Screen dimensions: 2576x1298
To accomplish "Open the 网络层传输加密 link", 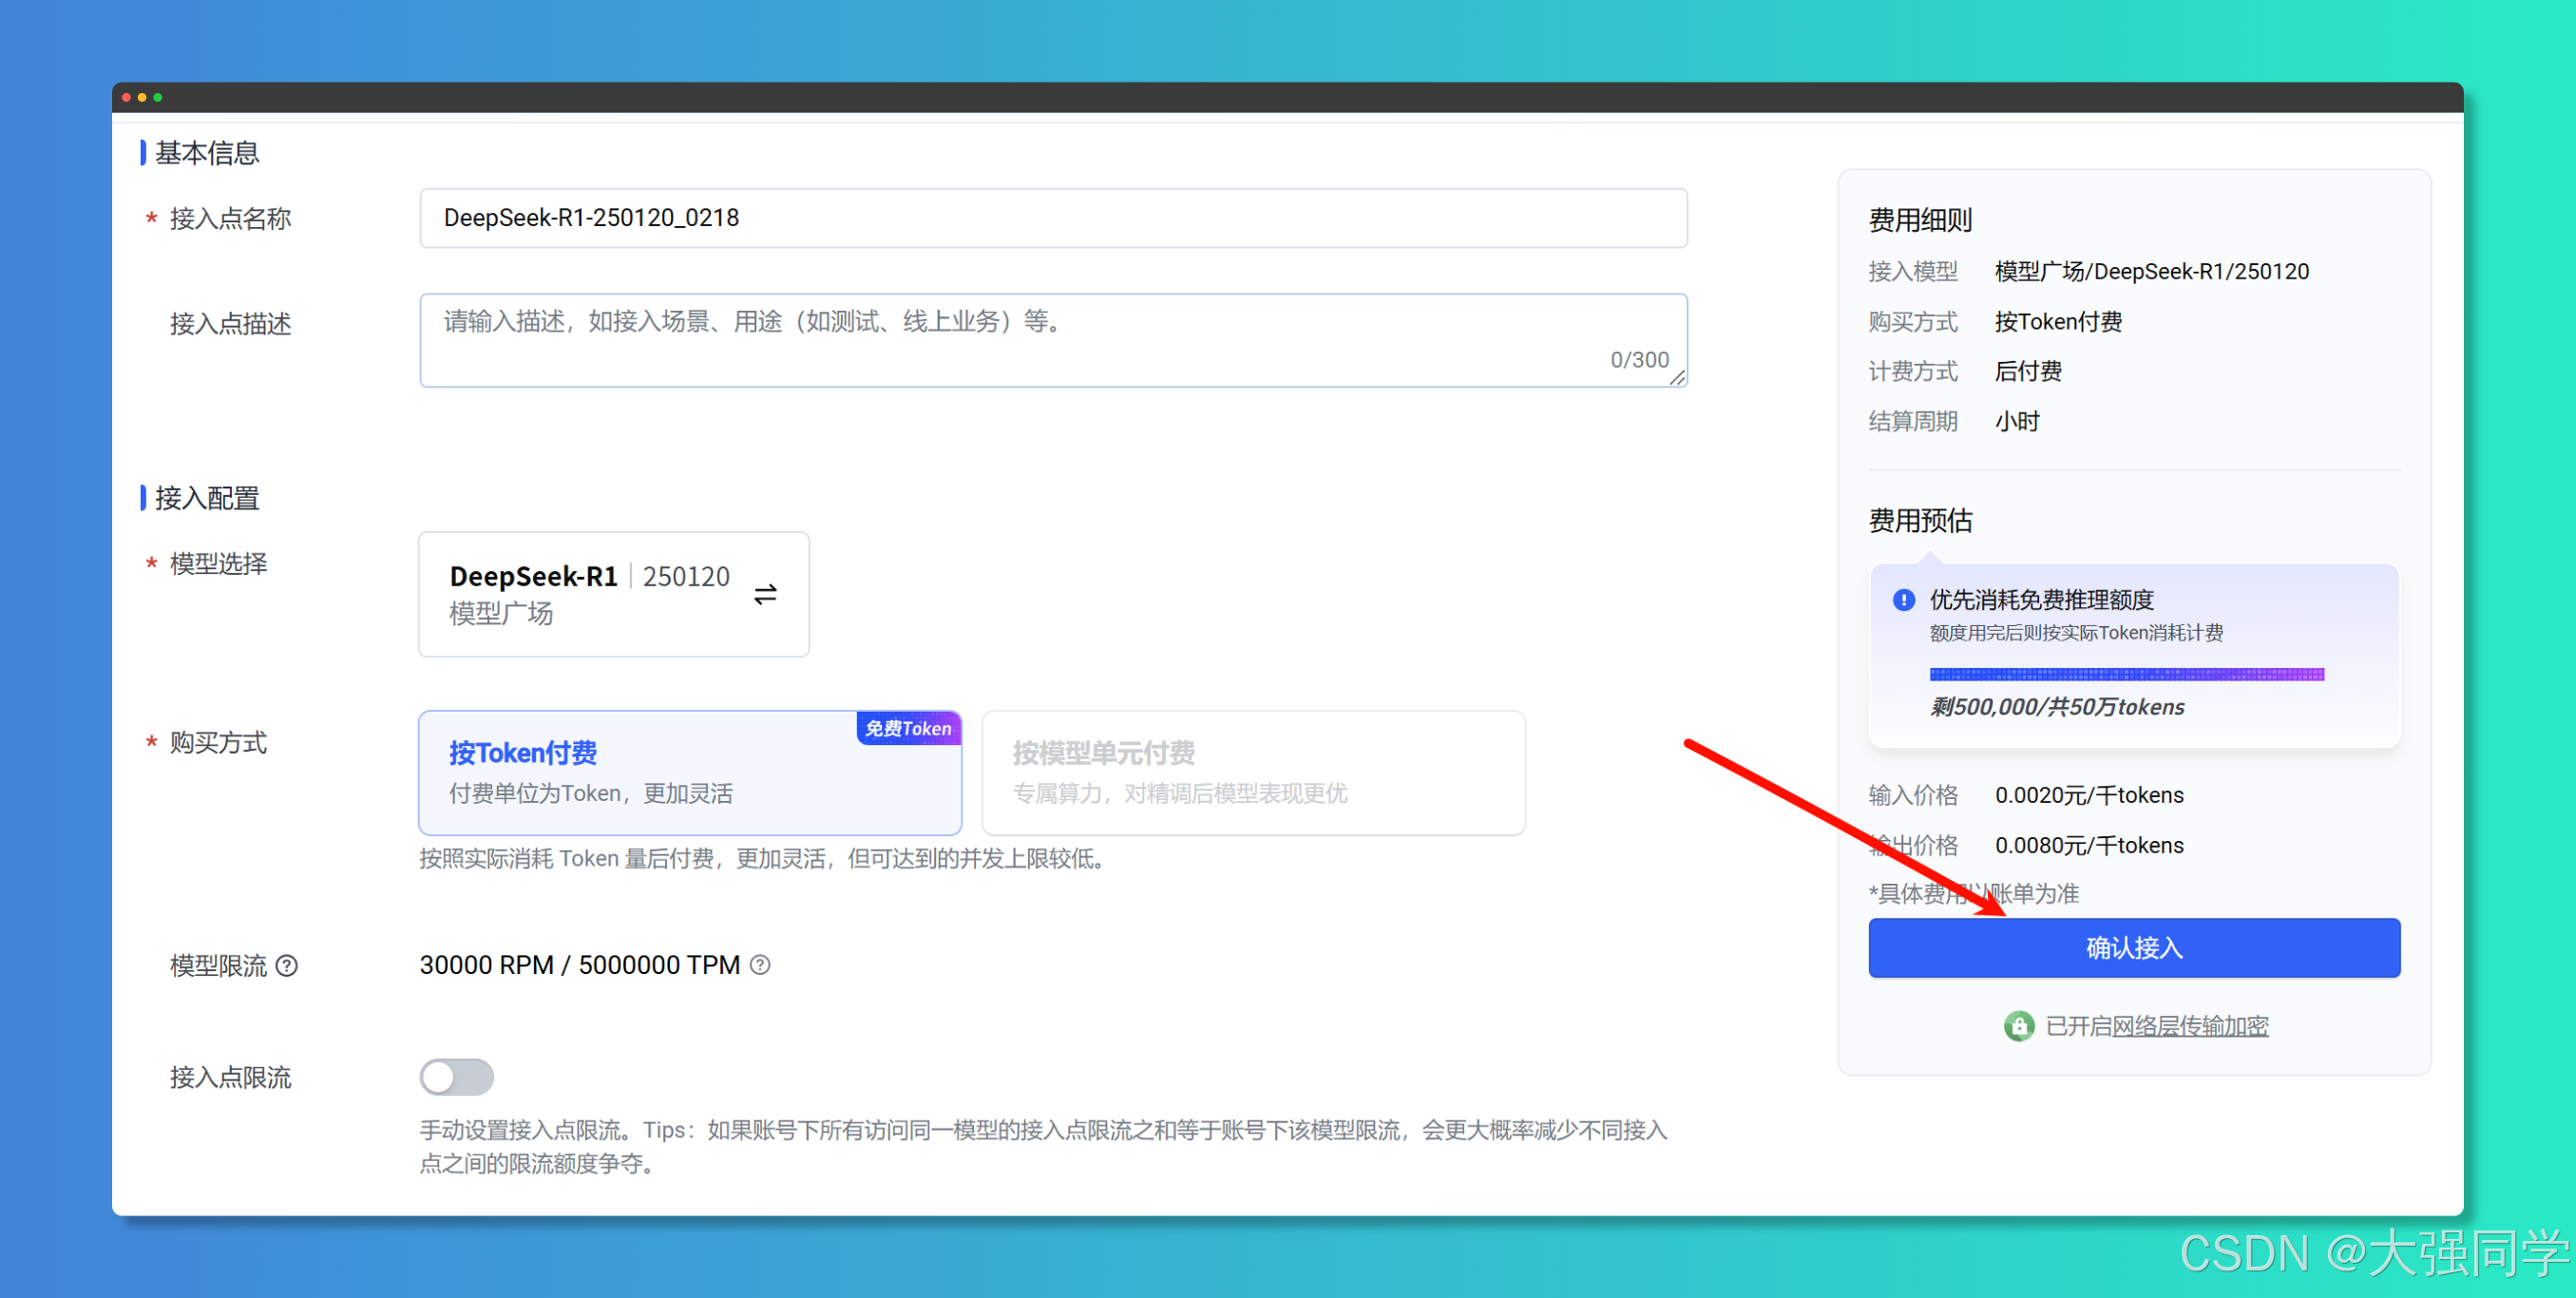I will tap(2189, 1025).
